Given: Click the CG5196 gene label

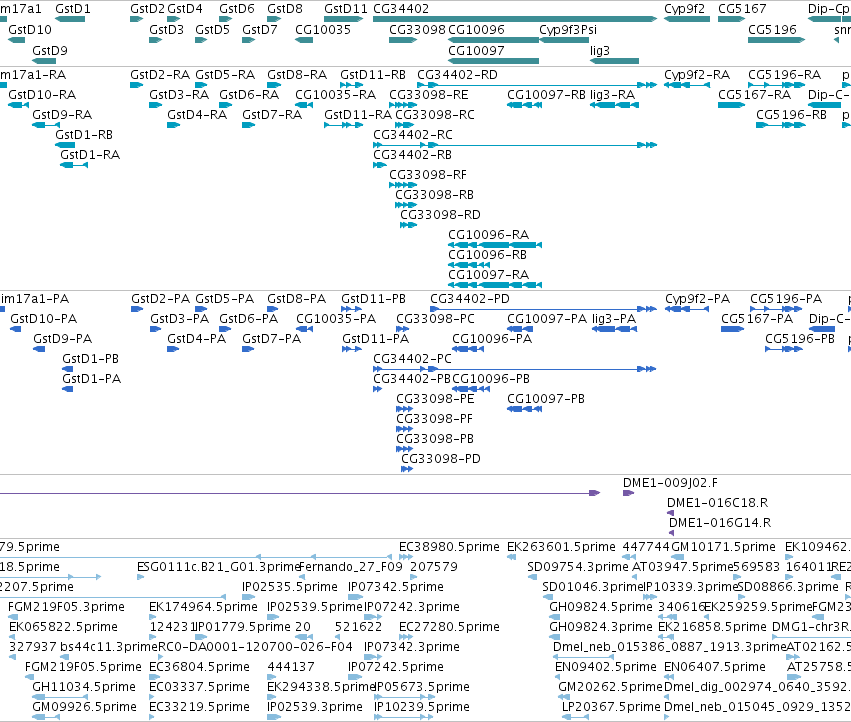Looking at the screenshot, I should tap(772, 30).
